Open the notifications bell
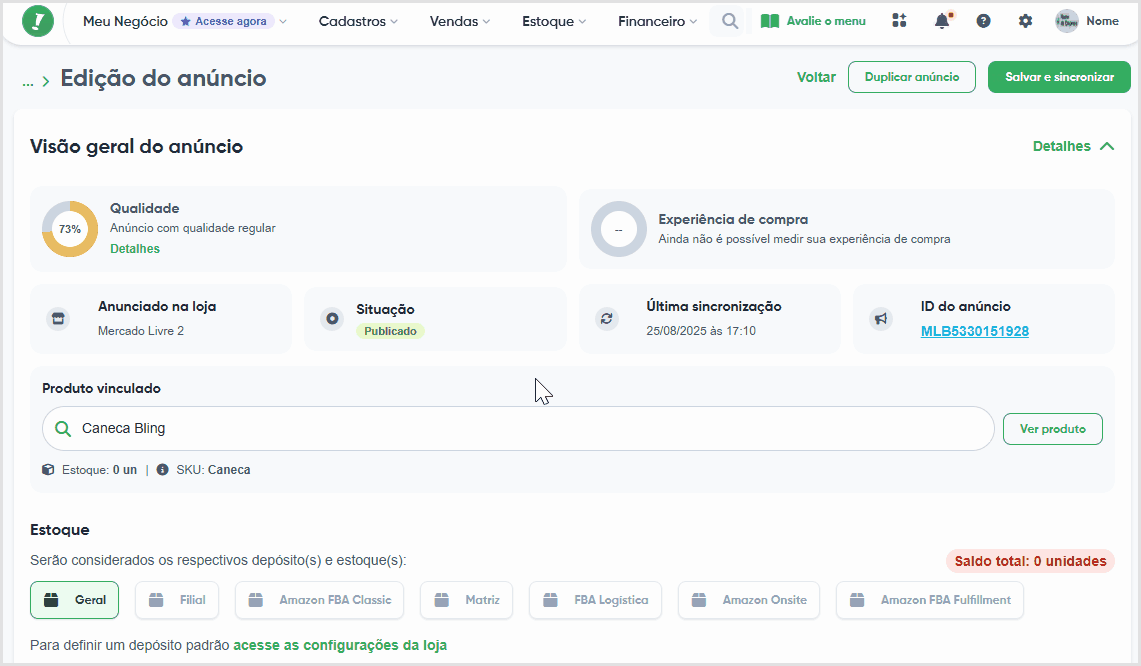 (x=942, y=20)
